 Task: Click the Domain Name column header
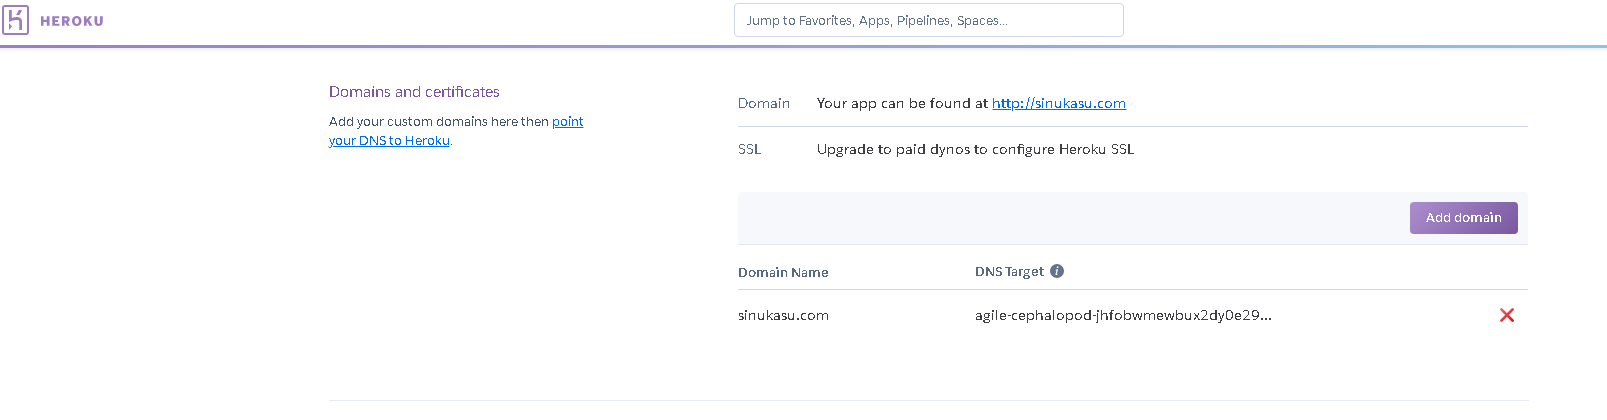pos(783,272)
